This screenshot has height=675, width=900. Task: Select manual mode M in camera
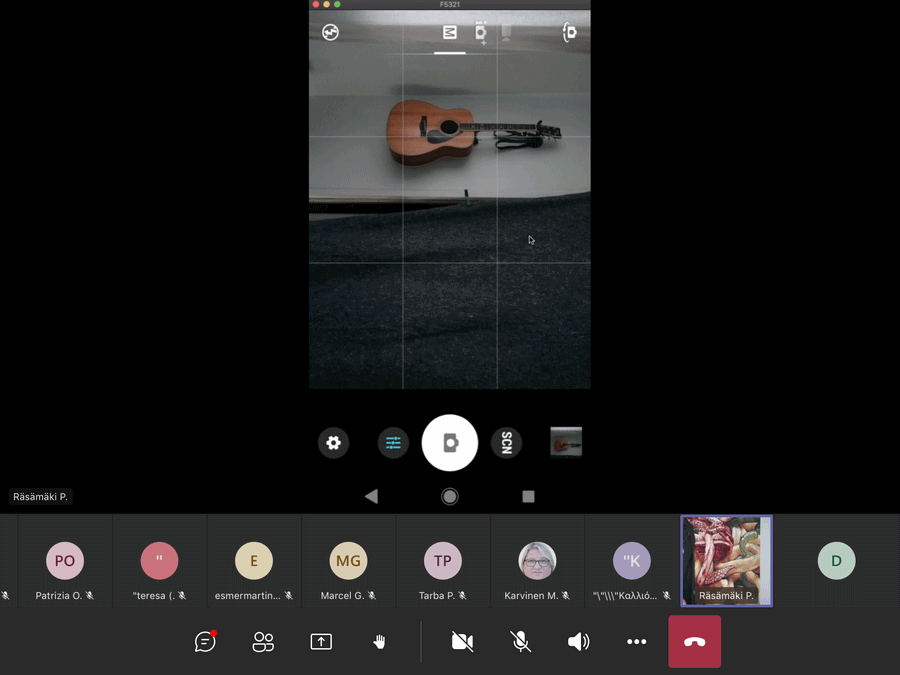coord(450,33)
